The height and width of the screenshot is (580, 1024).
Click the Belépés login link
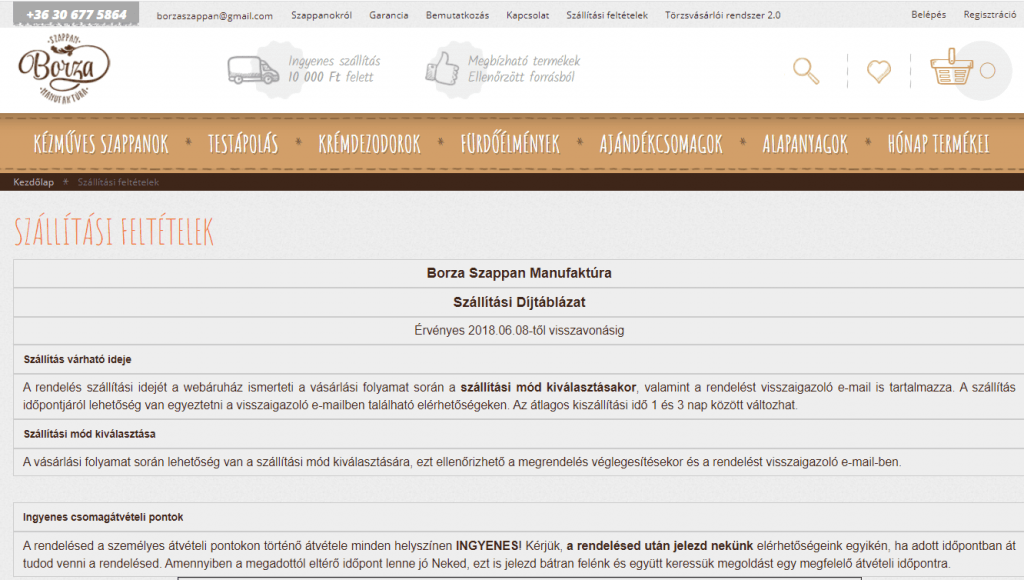coord(929,14)
